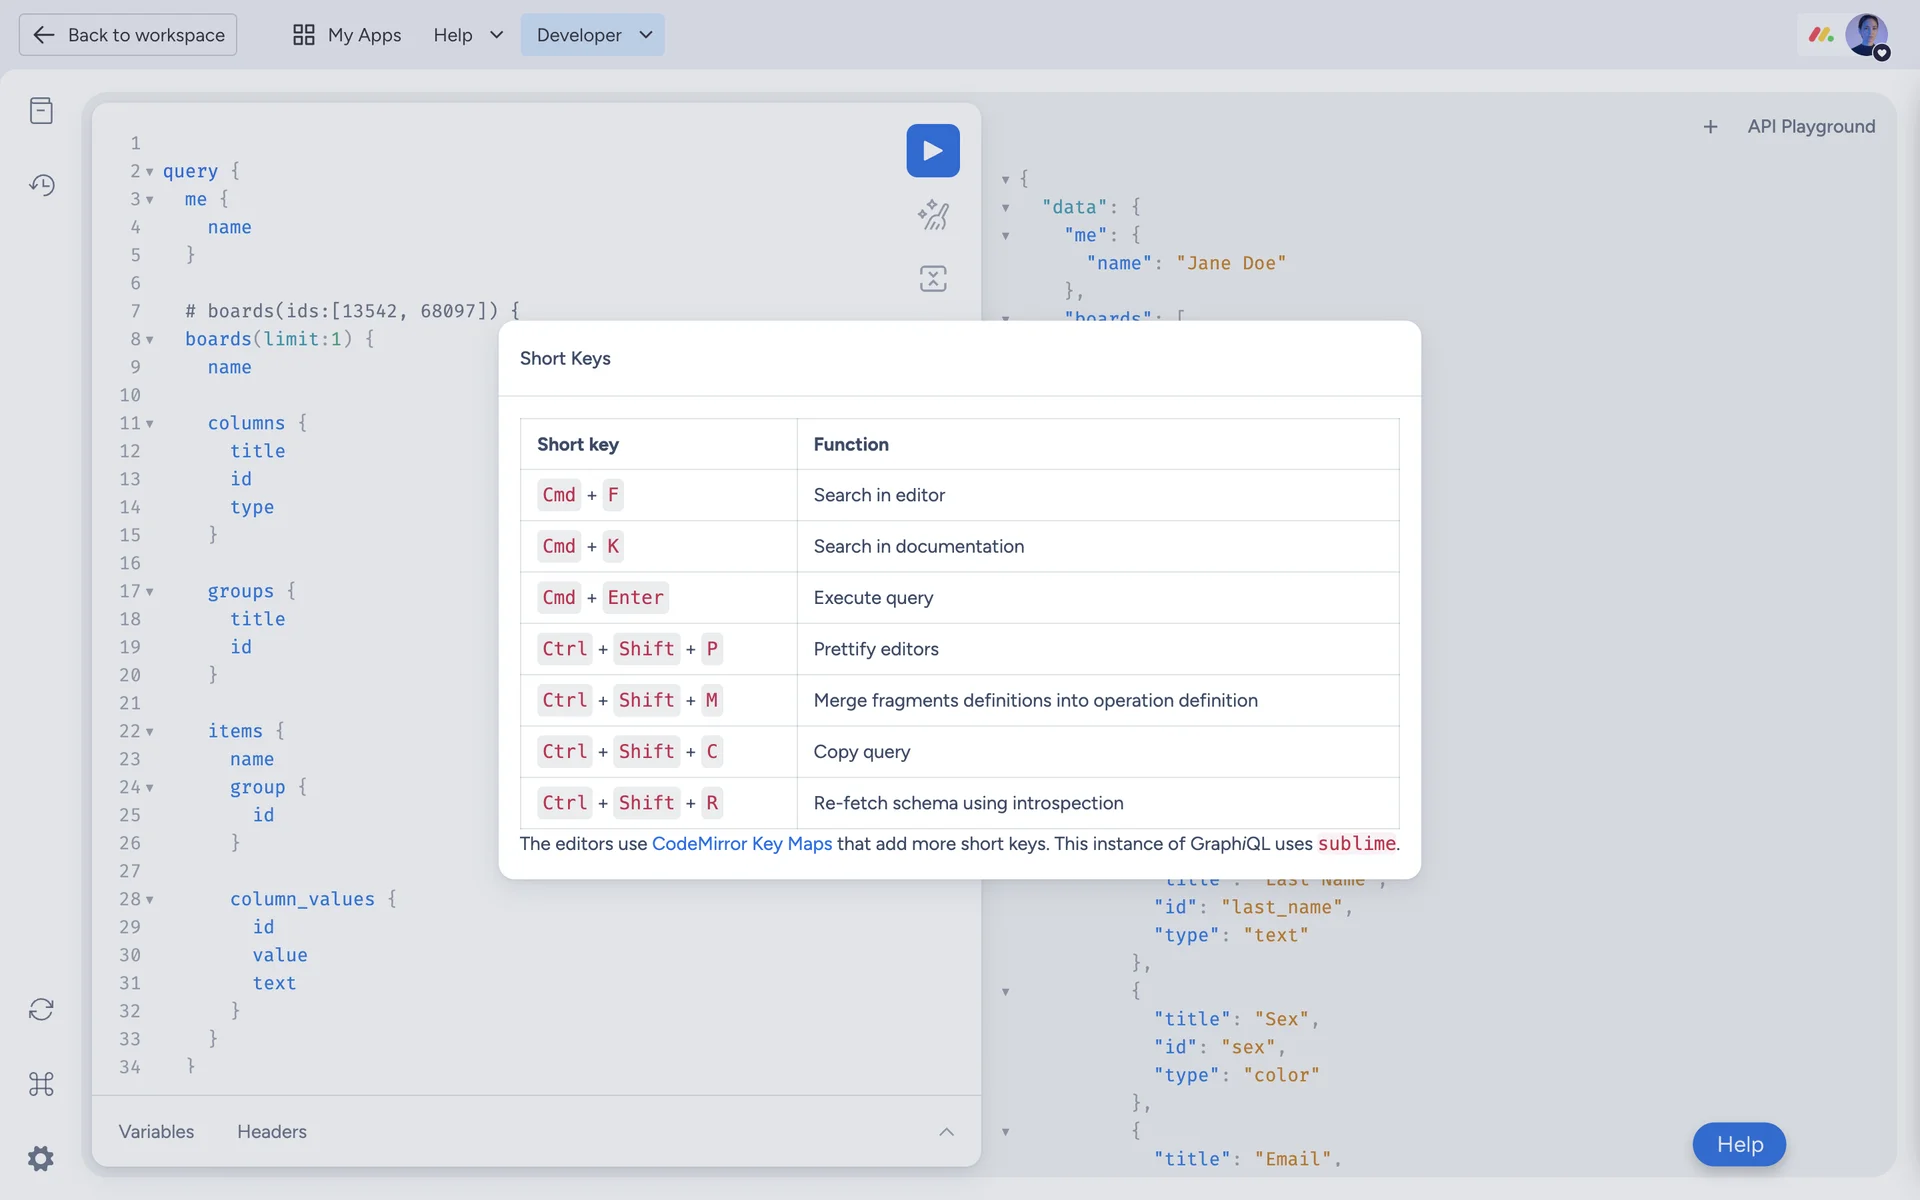The image size is (1920, 1200).
Task: Switch to the Headers tab
Action: [x=272, y=1131]
